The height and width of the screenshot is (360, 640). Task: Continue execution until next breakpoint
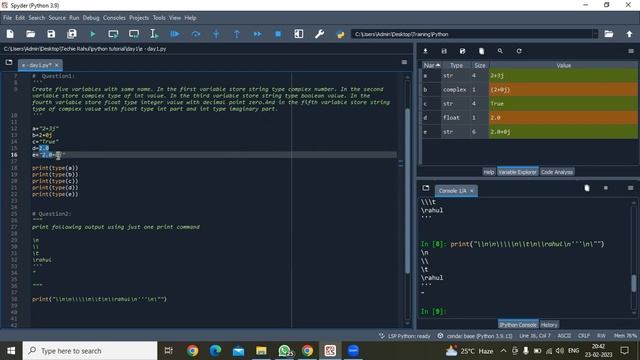point(257,34)
